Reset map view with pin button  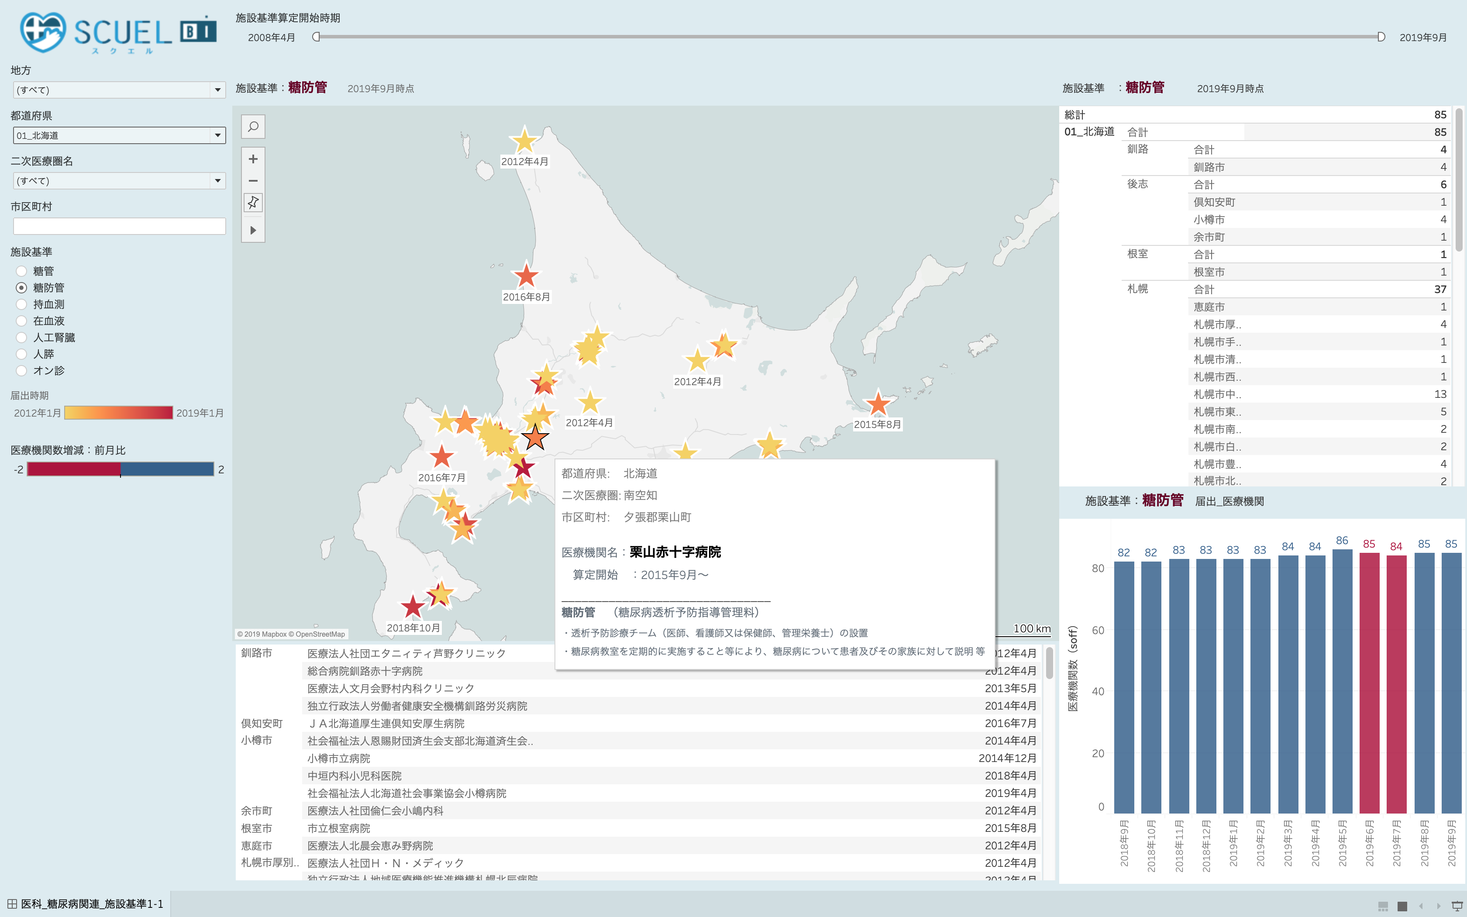(x=253, y=203)
